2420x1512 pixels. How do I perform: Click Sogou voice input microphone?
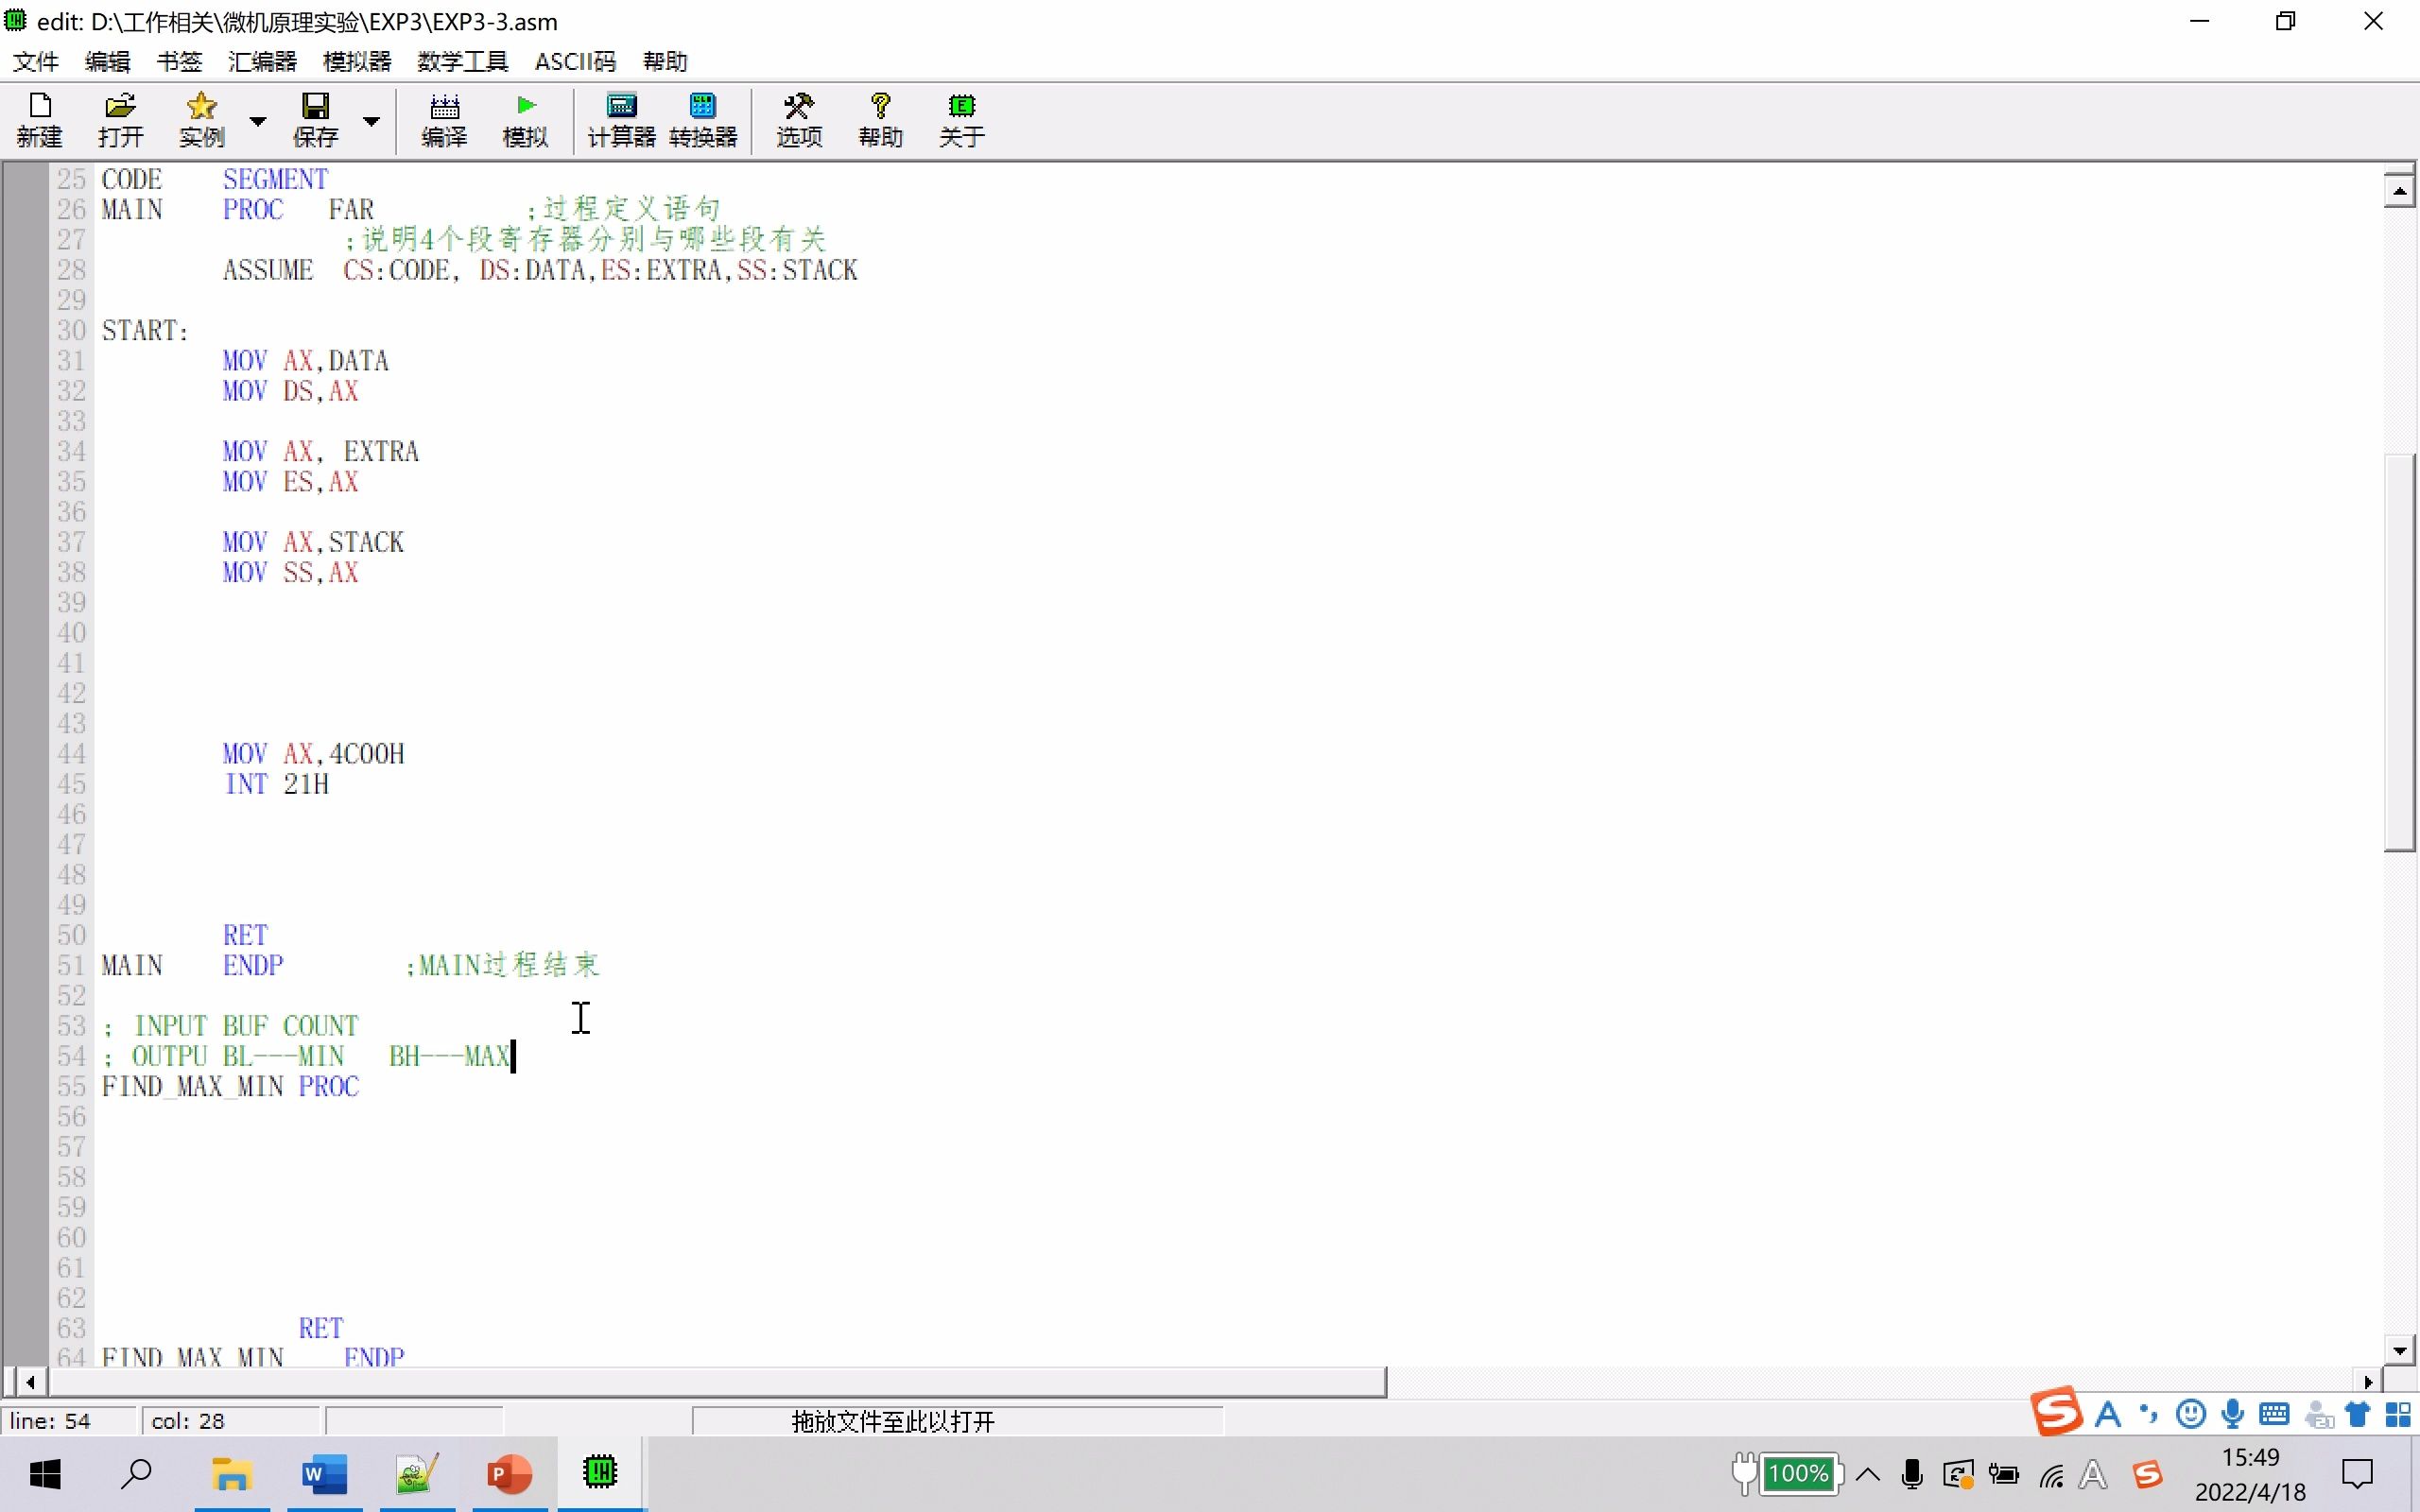[x=2232, y=1414]
